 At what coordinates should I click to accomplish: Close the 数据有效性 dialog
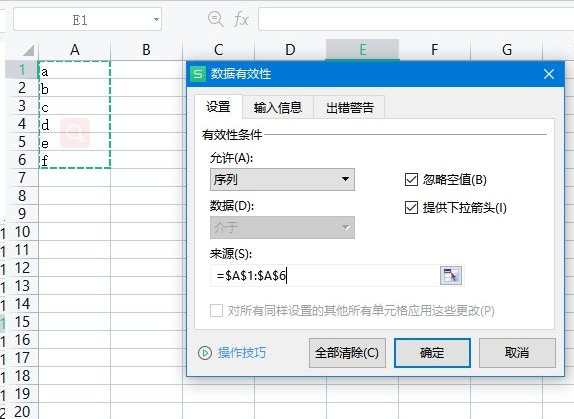click(x=549, y=74)
